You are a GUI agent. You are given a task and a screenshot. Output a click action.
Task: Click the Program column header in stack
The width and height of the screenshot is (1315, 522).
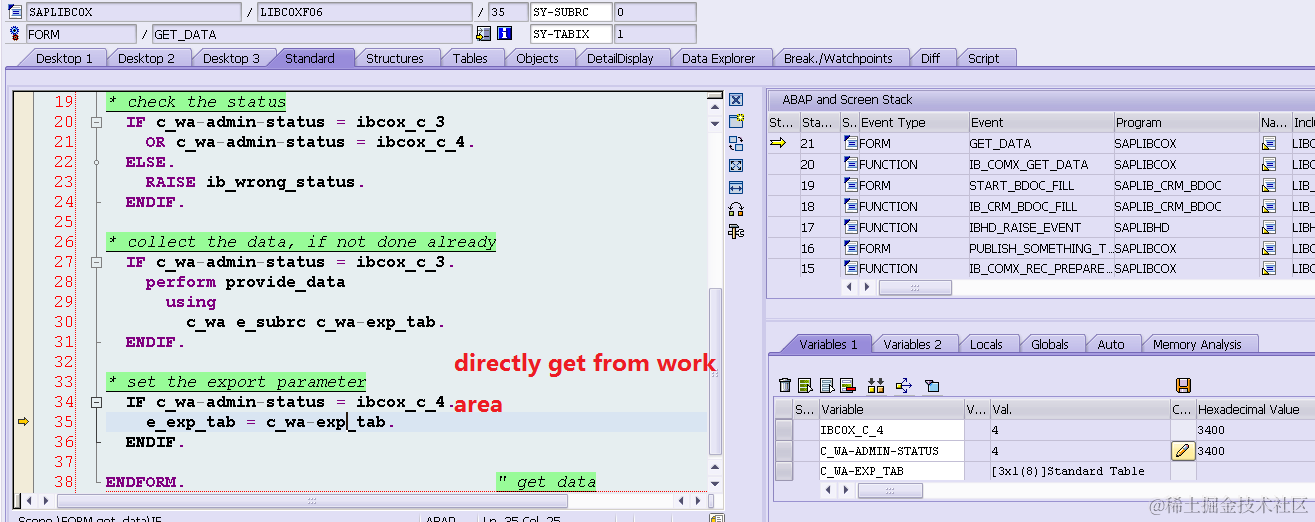(x=1186, y=123)
